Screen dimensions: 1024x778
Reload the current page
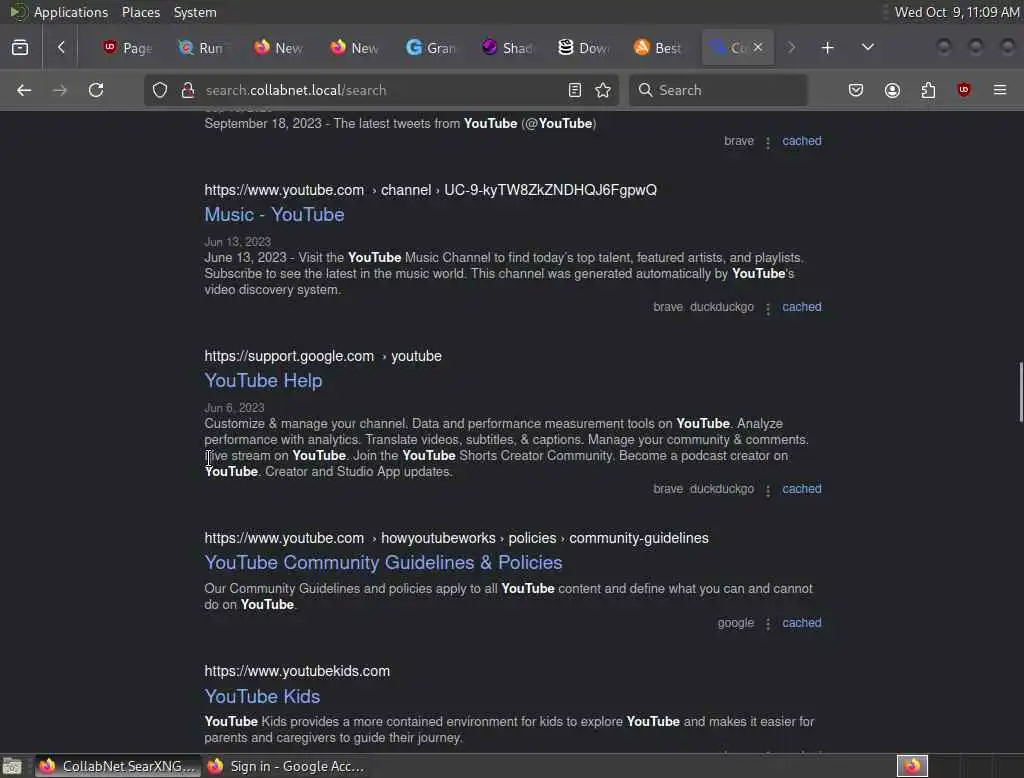[x=96, y=90]
